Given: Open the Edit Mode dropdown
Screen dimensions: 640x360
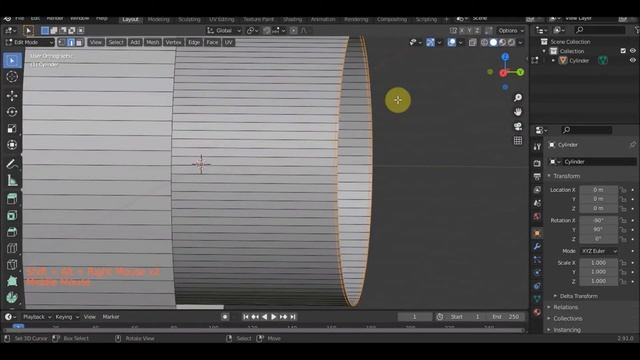Looking at the screenshot, I should tap(29, 42).
